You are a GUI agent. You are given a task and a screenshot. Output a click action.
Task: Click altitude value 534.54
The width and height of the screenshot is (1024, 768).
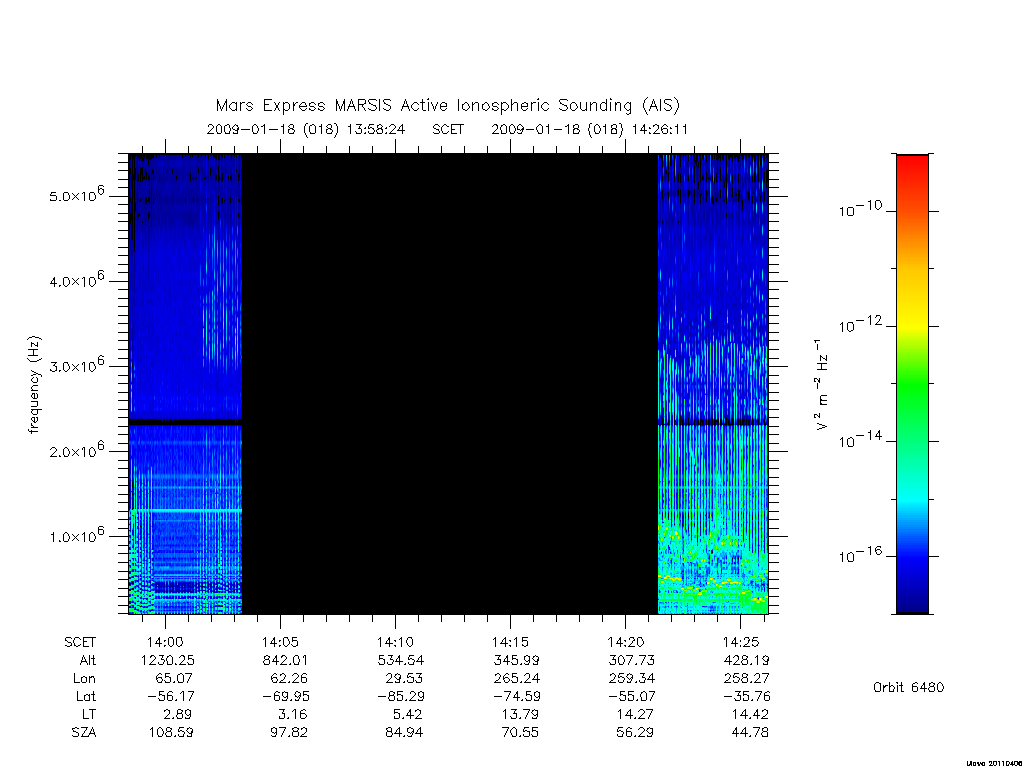(x=400, y=660)
